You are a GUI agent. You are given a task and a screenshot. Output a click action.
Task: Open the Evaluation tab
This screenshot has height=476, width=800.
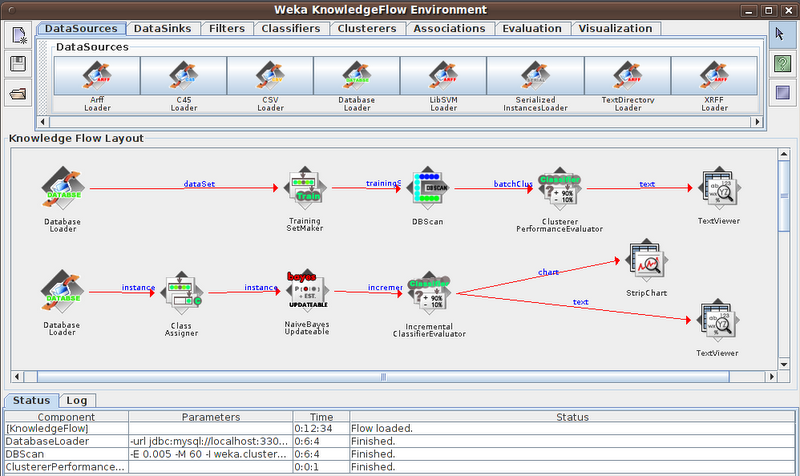point(532,29)
